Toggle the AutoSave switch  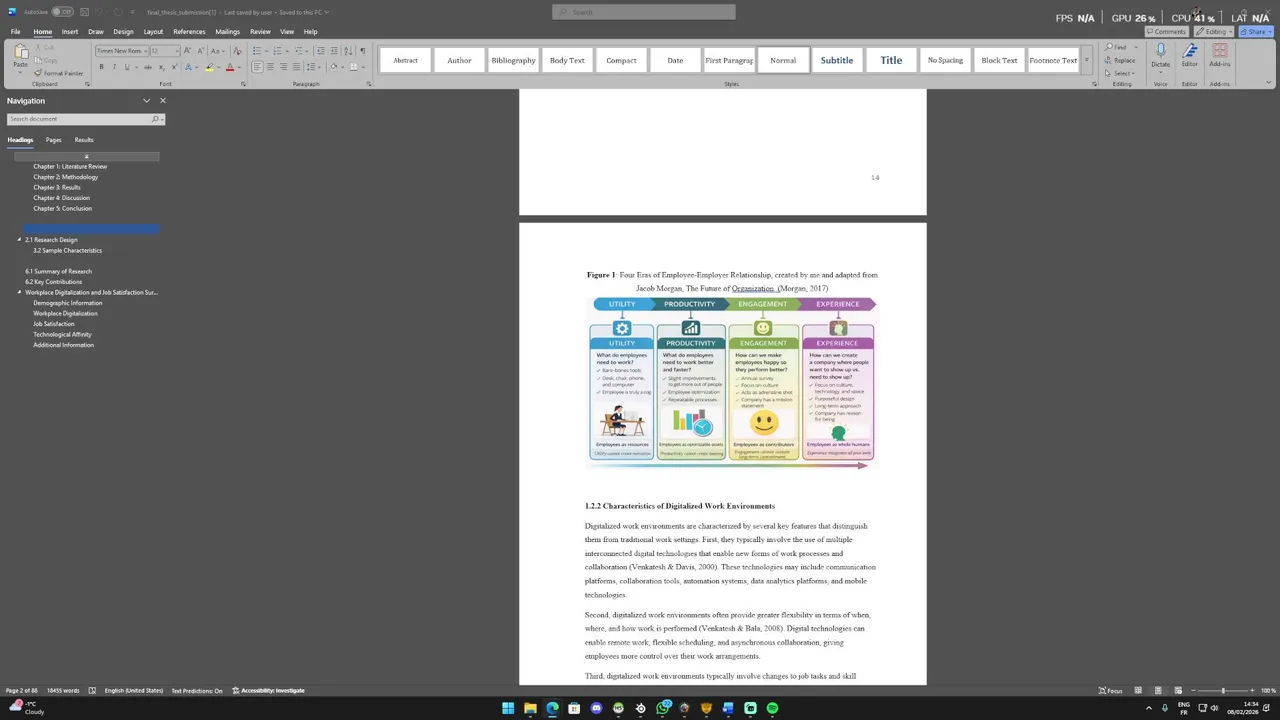pyautogui.click(x=62, y=12)
